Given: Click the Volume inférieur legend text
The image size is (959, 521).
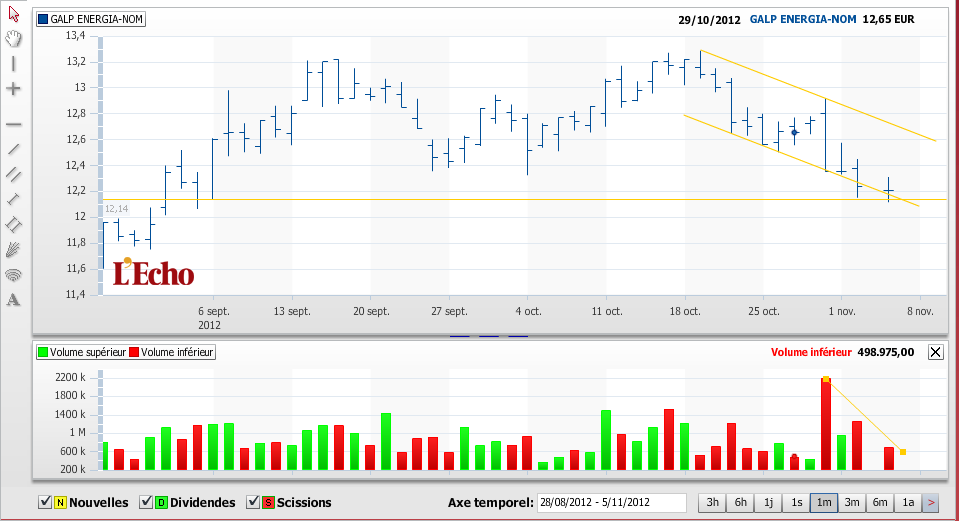Looking at the screenshot, I should tap(177, 352).
